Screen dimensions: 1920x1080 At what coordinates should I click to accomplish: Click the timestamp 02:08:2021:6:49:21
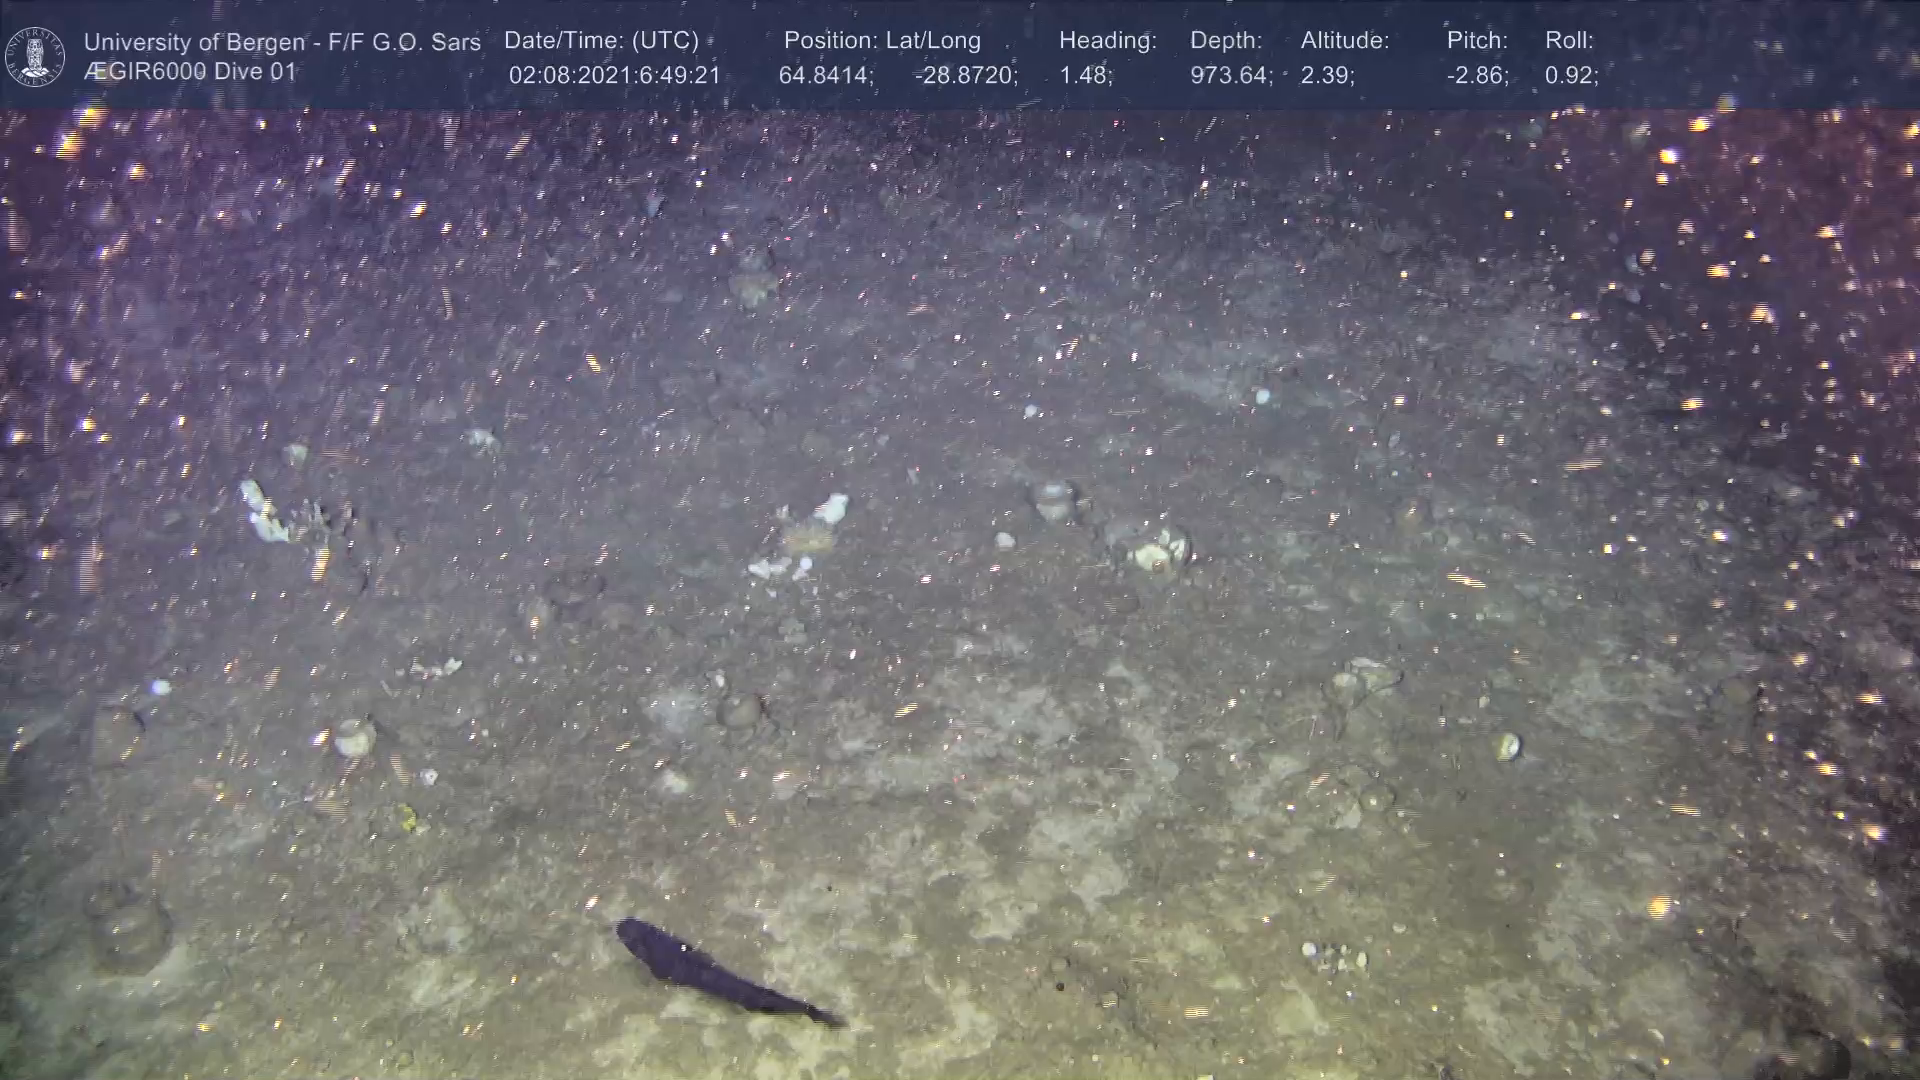[614, 76]
